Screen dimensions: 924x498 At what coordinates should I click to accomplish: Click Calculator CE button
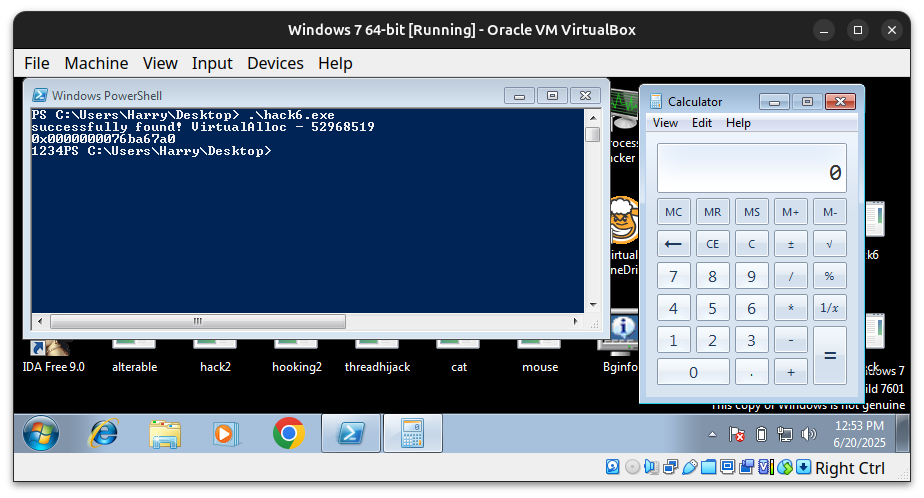coord(712,243)
